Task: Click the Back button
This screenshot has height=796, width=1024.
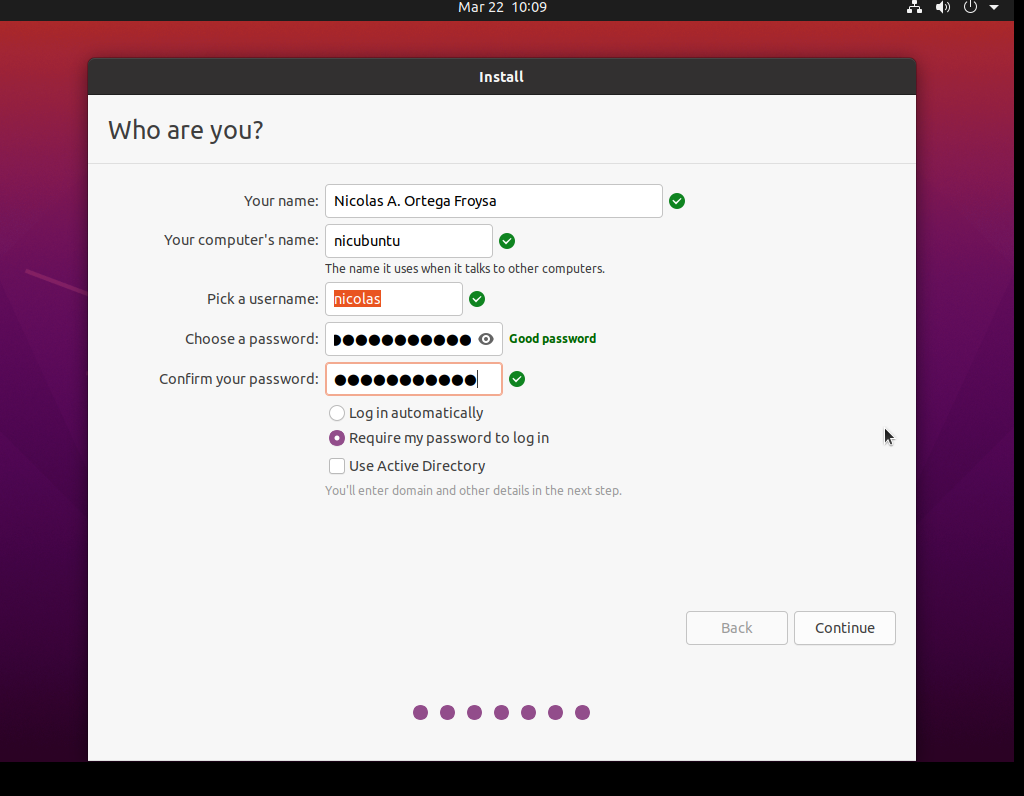Action: 737,628
